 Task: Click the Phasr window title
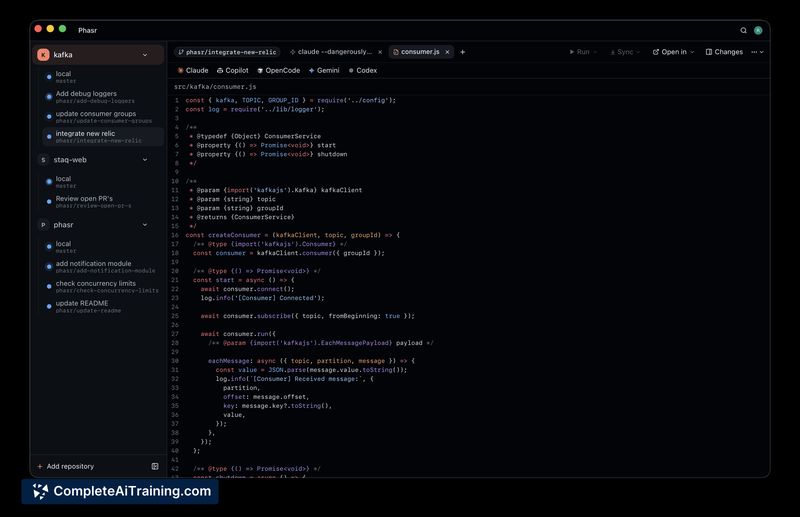(87, 31)
